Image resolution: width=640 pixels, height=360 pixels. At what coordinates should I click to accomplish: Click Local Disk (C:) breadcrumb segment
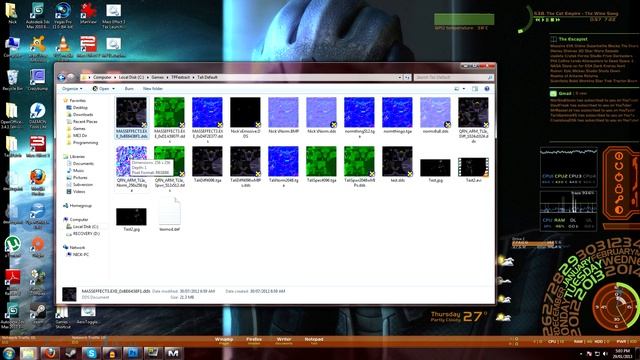pyautogui.click(x=131, y=77)
